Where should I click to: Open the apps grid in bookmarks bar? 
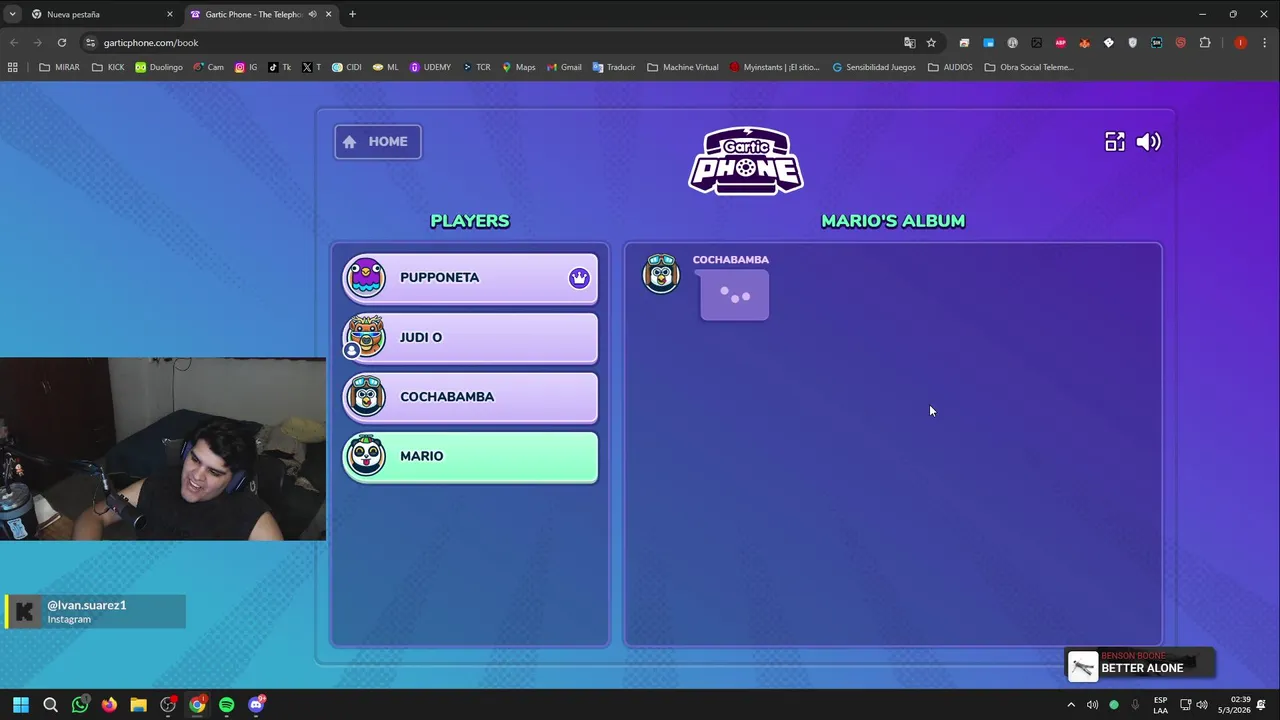(13, 67)
